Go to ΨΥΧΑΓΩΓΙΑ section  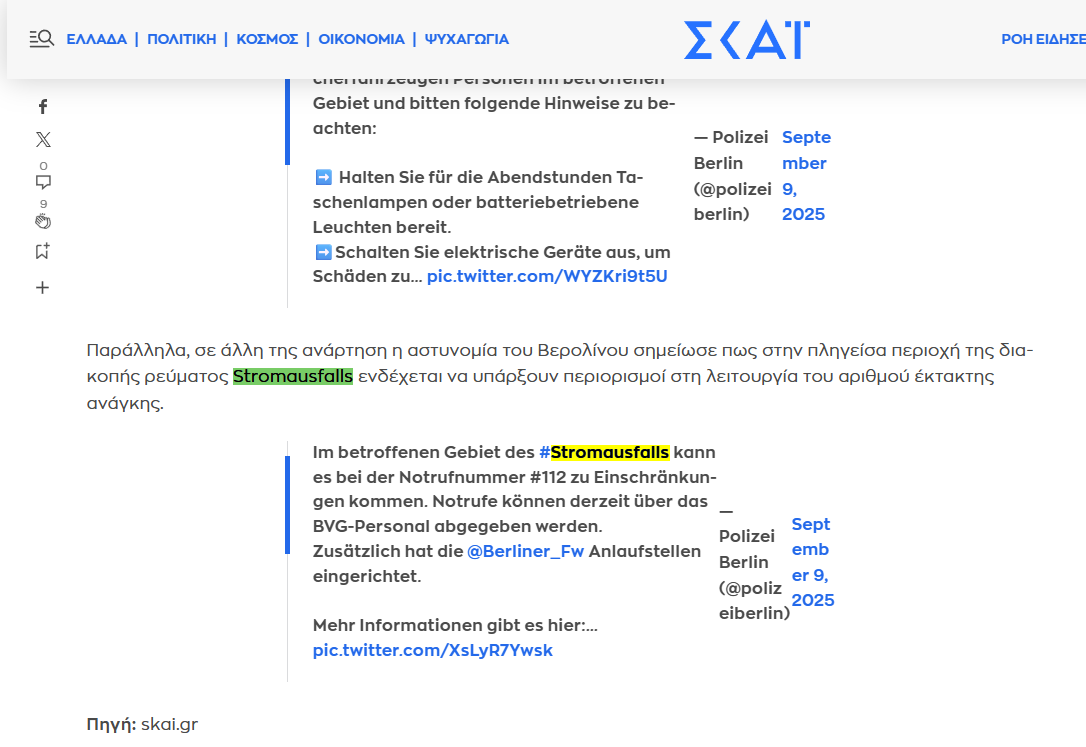coord(467,40)
